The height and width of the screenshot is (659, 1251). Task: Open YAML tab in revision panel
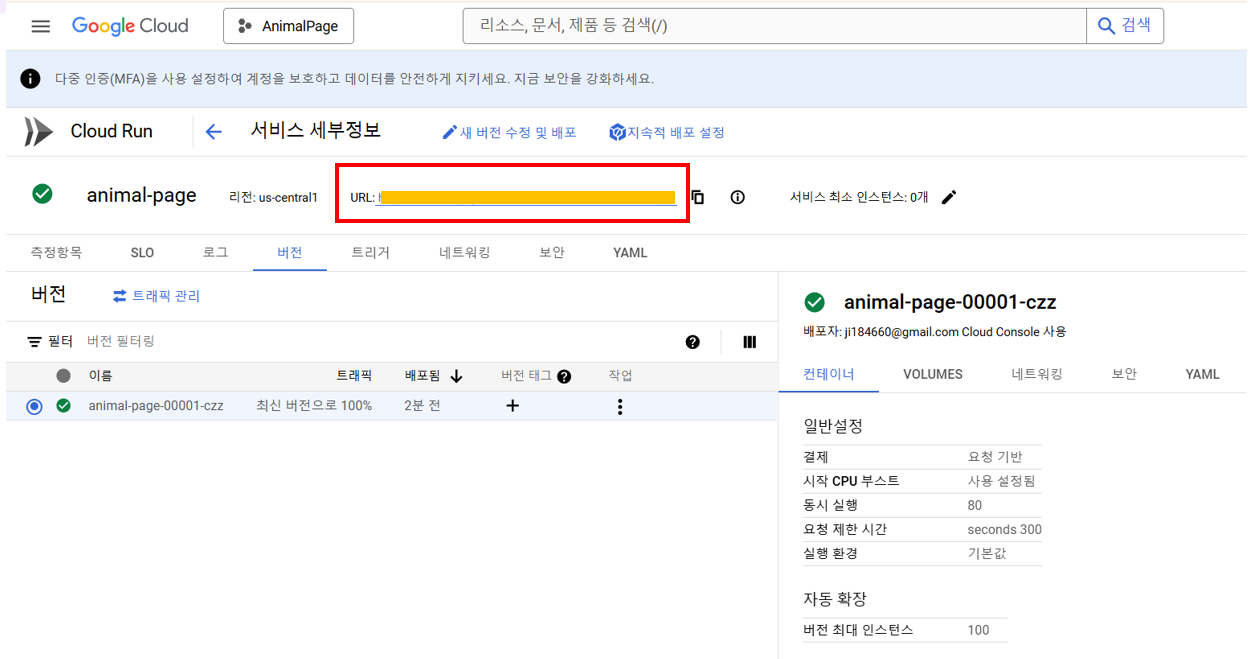click(1203, 374)
